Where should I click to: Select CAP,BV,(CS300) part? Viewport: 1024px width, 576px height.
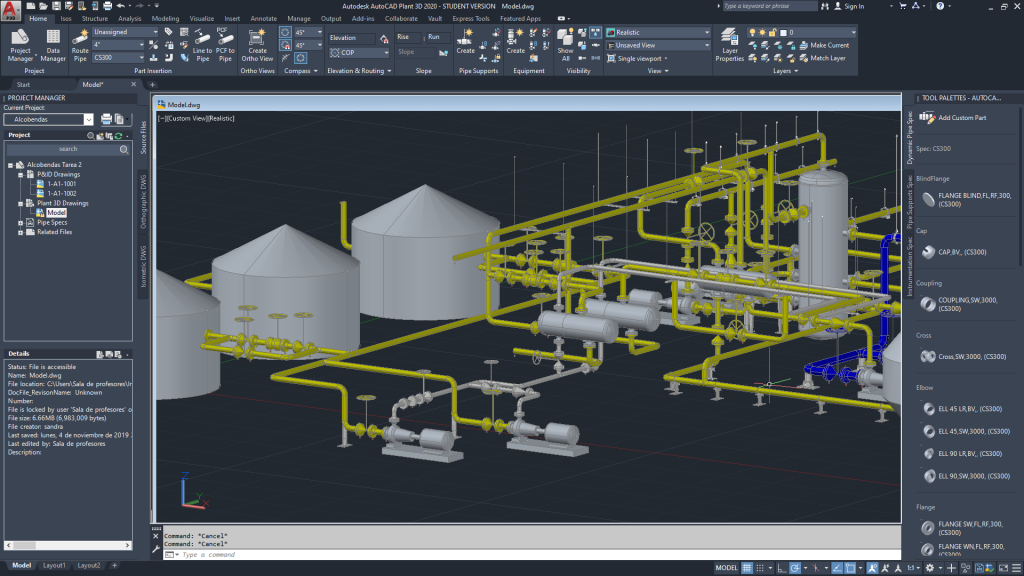(954, 252)
